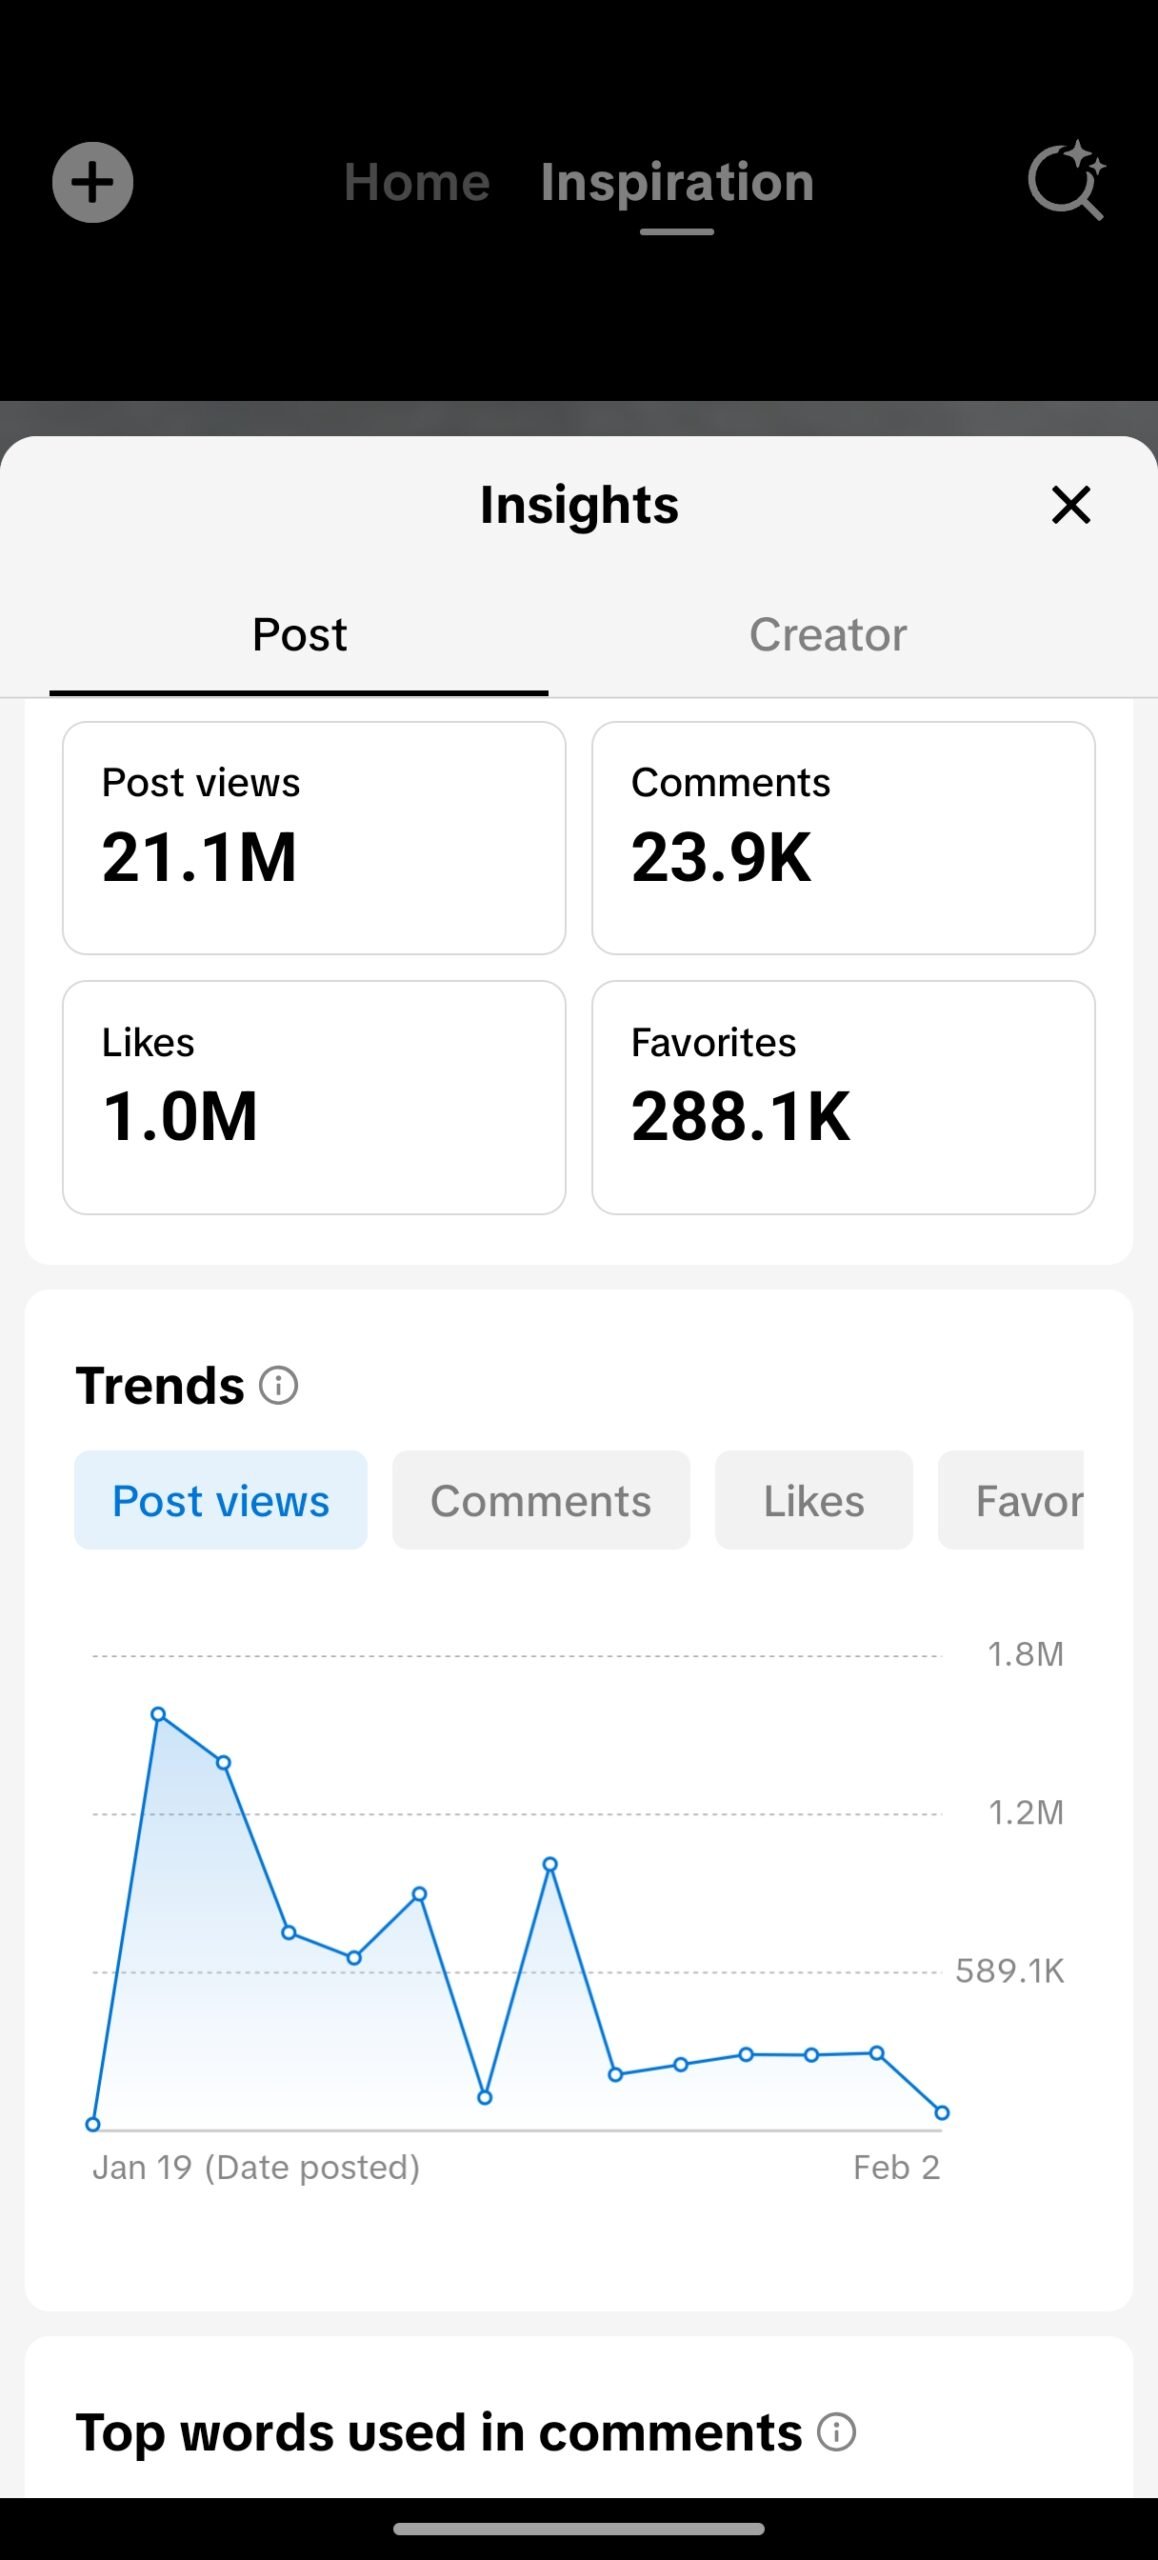Switch to the Creator insights tab
The image size is (1158, 2560).
828,635
